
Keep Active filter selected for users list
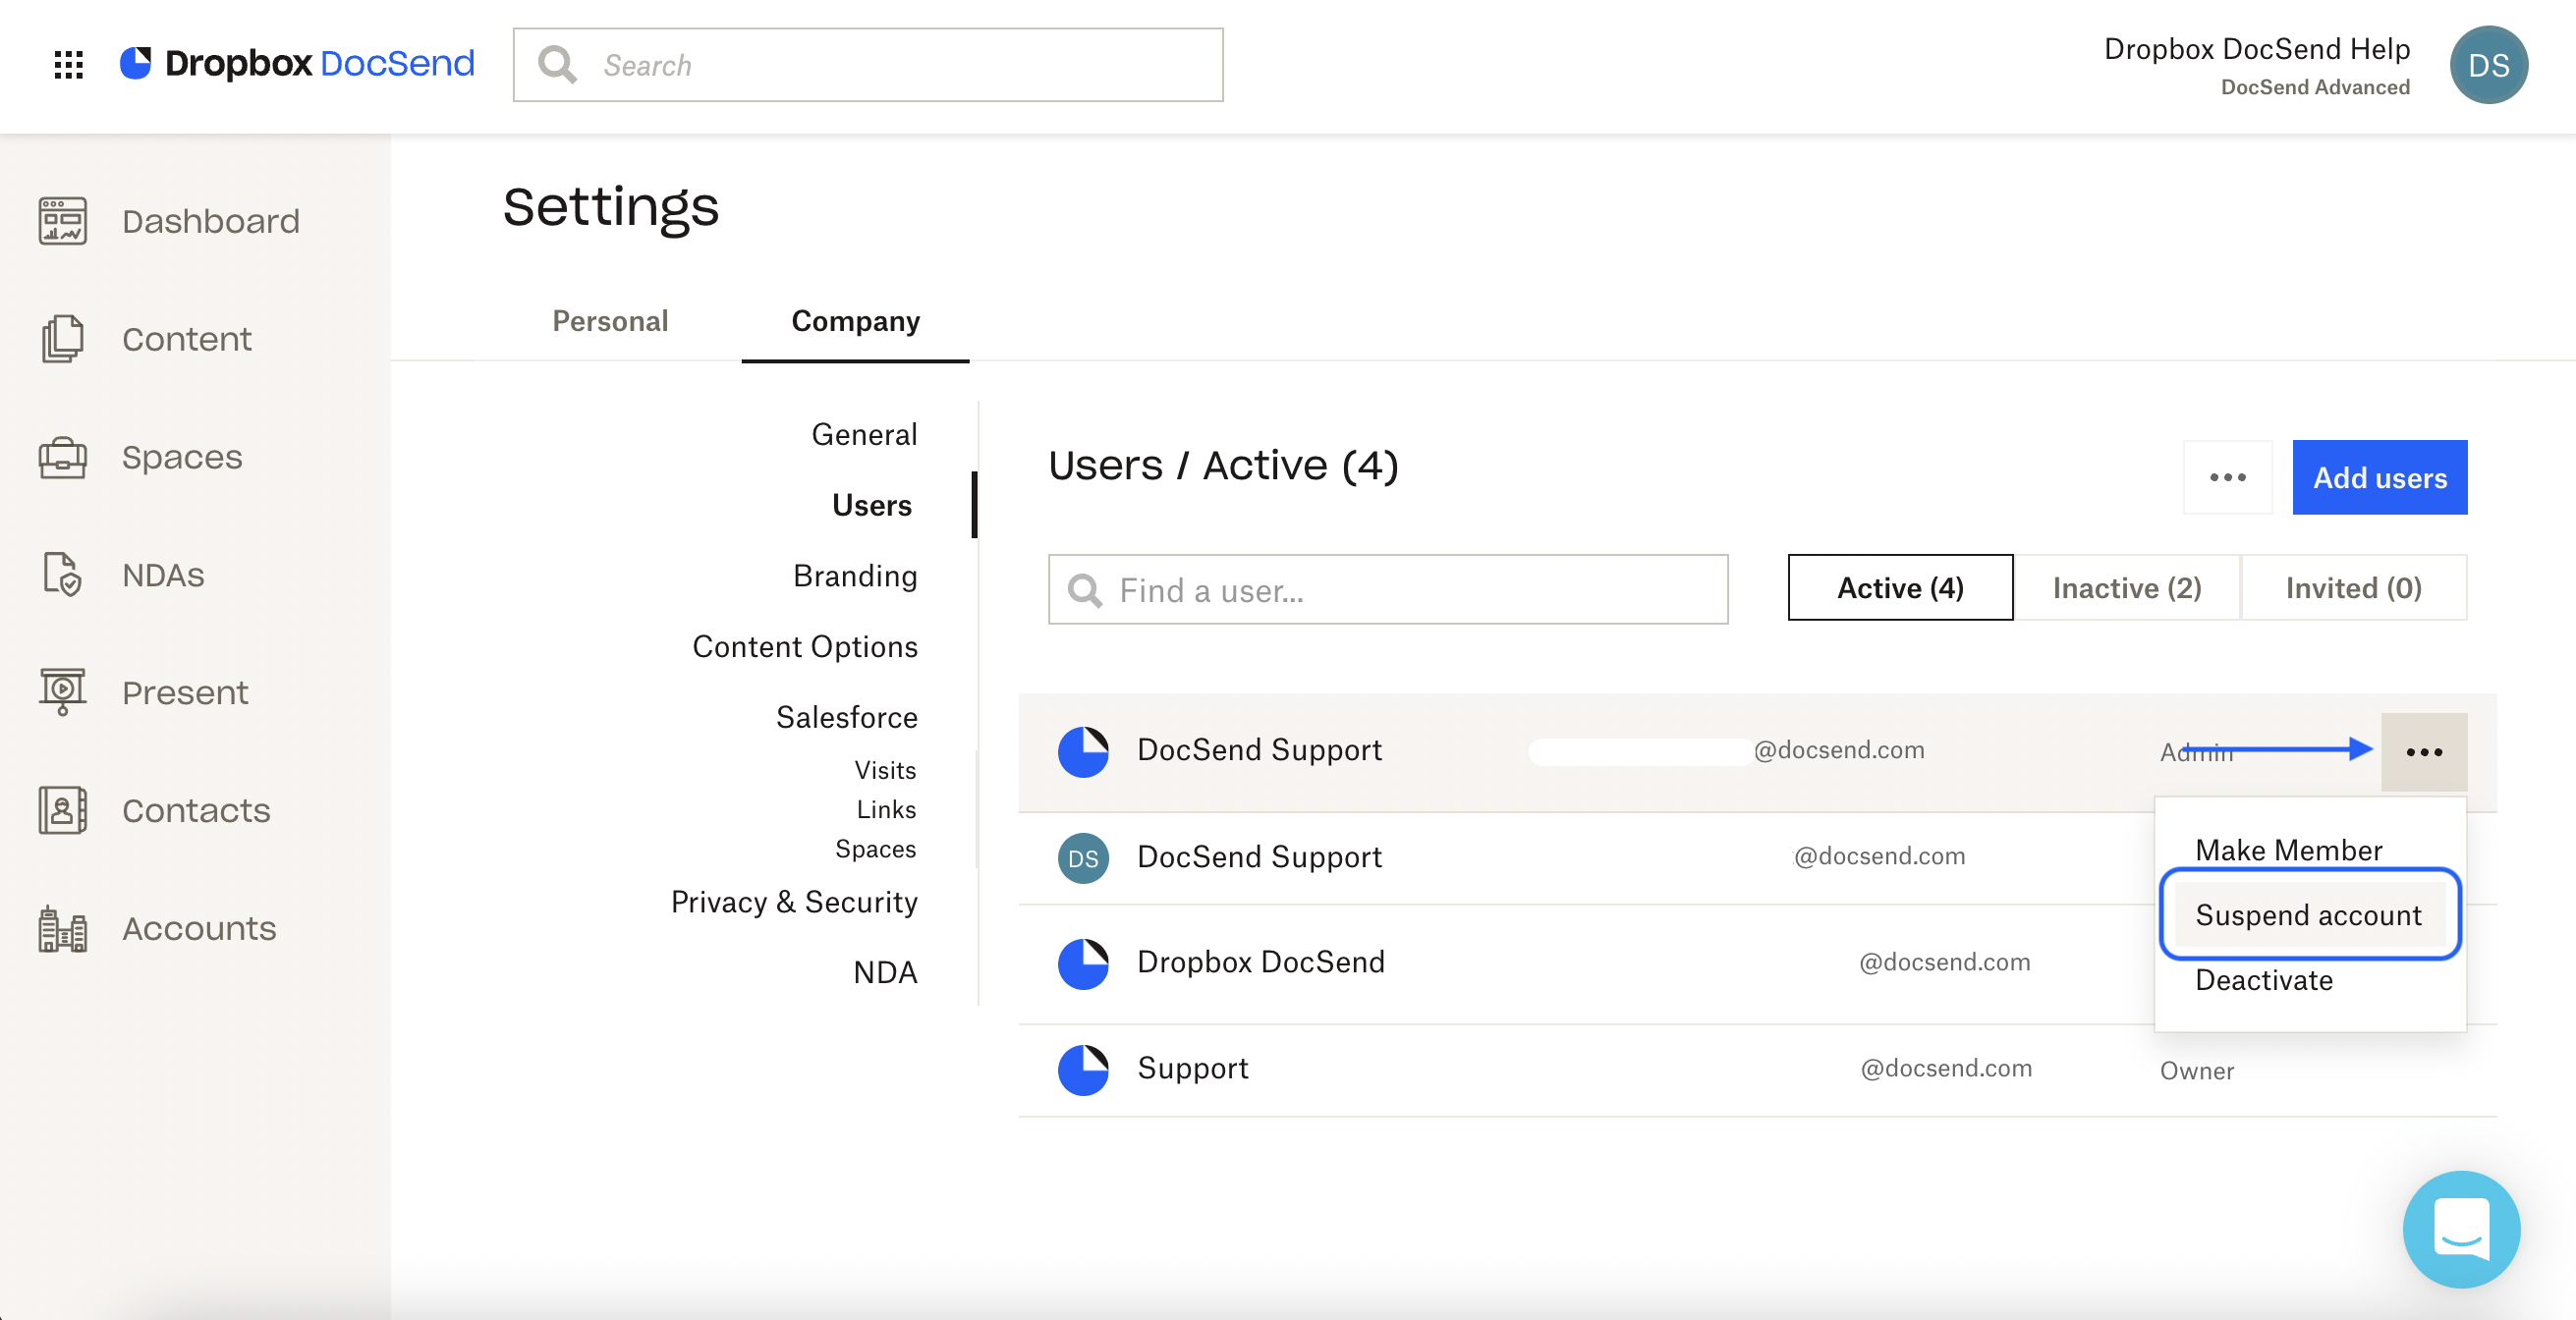coord(1899,588)
